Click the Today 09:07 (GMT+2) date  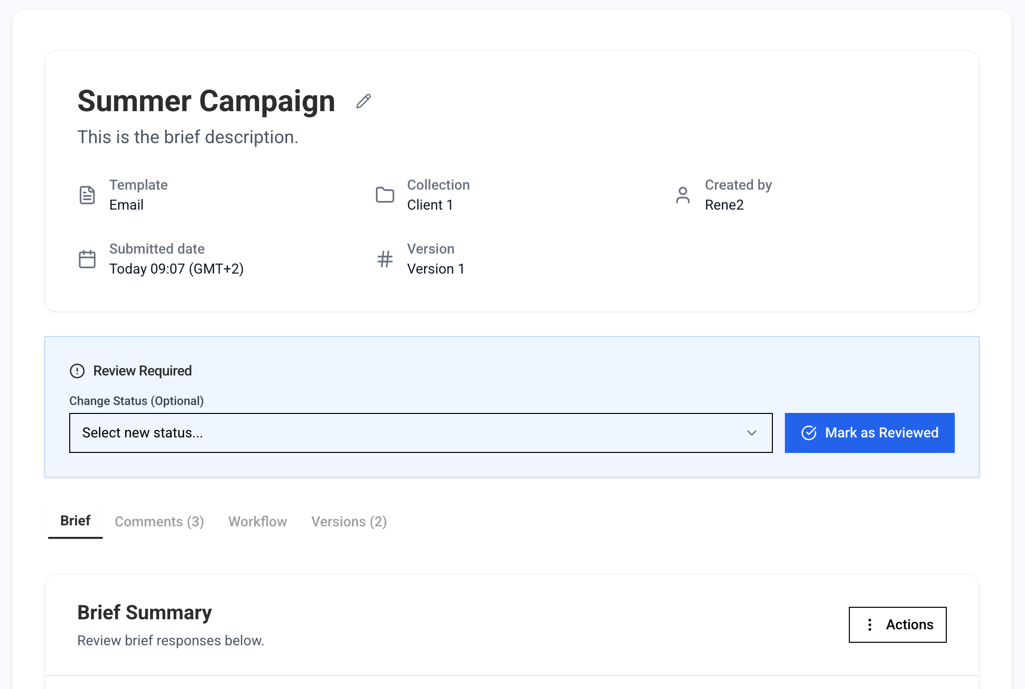pos(176,269)
